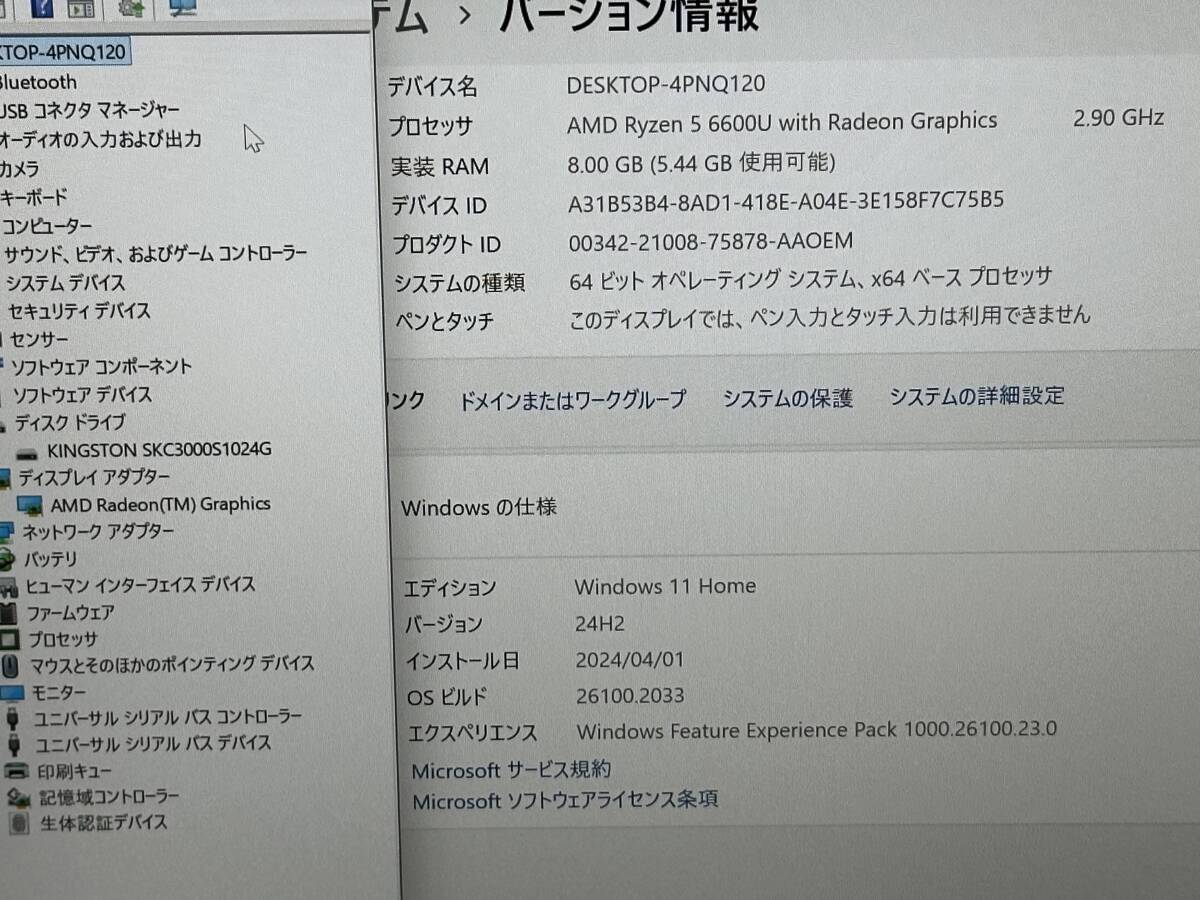The width and height of the screenshot is (1200, 900).
Task: Select the オーディオの入力および出力 category
Action: pos(100,139)
